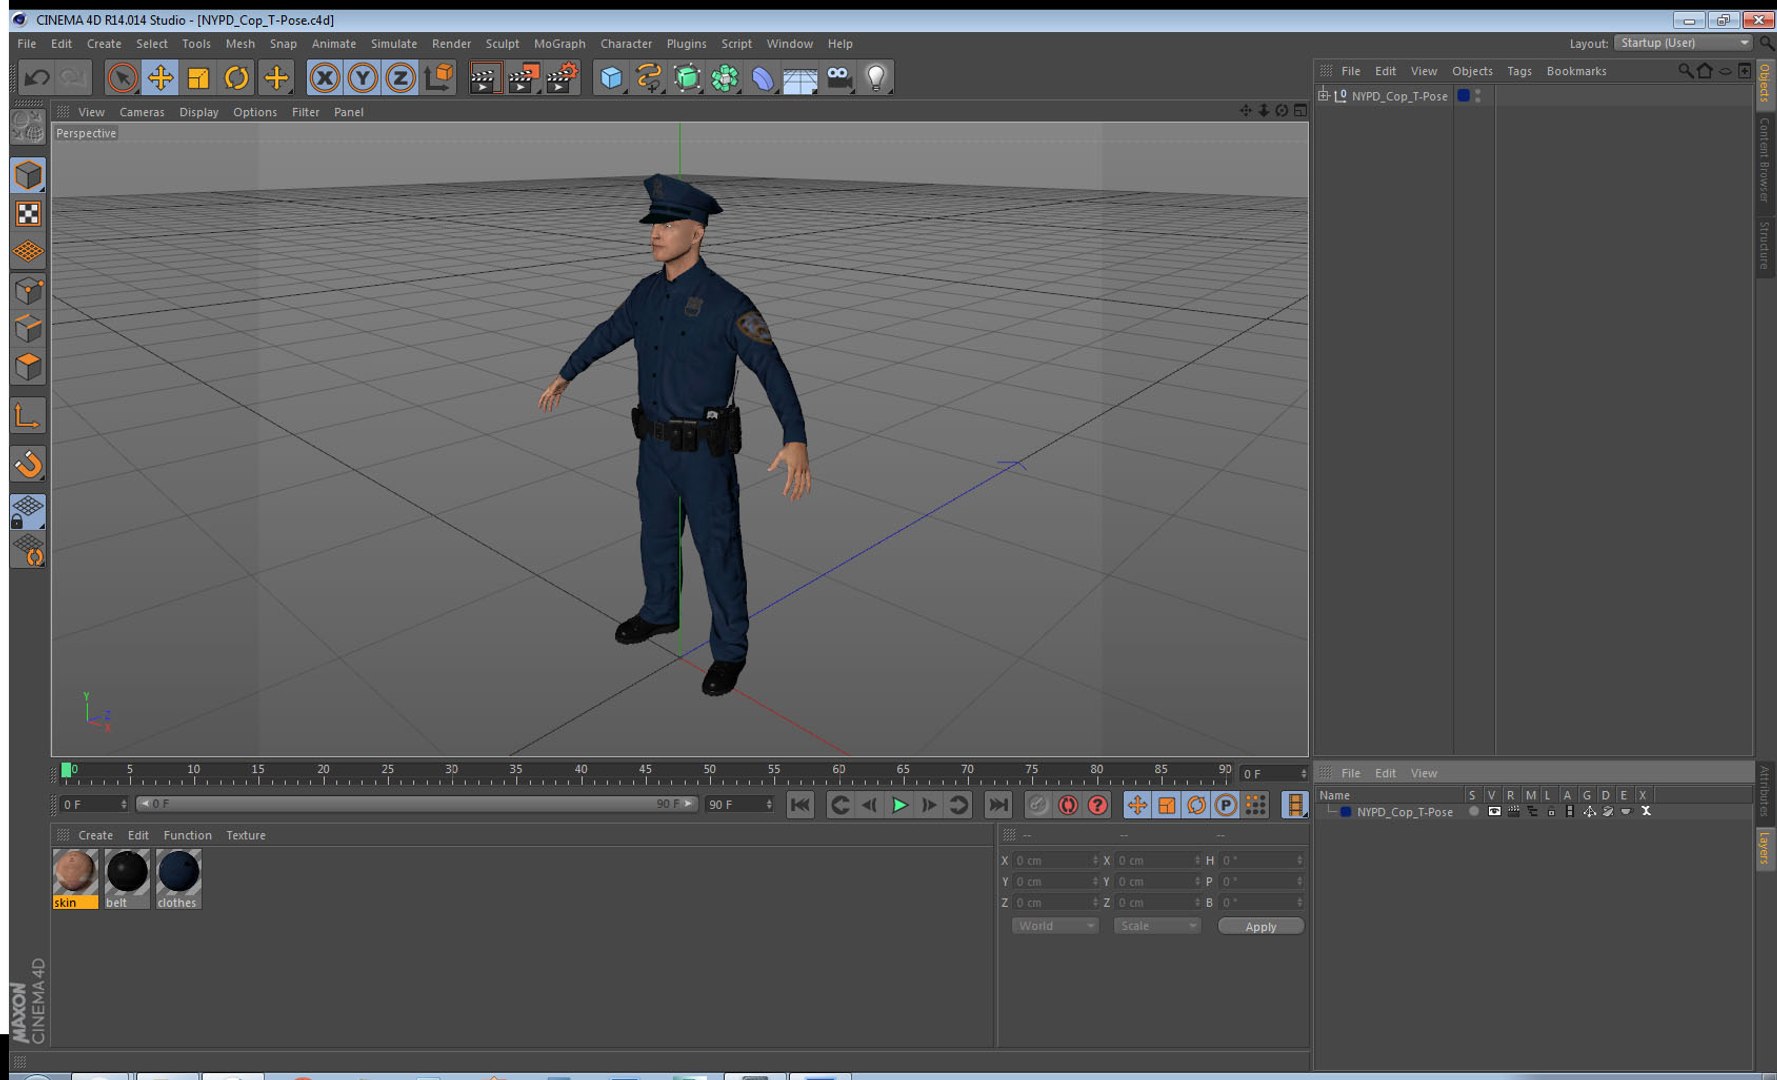Open the Character menu
Screen dimensions: 1777x1080
tap(626, 44)
